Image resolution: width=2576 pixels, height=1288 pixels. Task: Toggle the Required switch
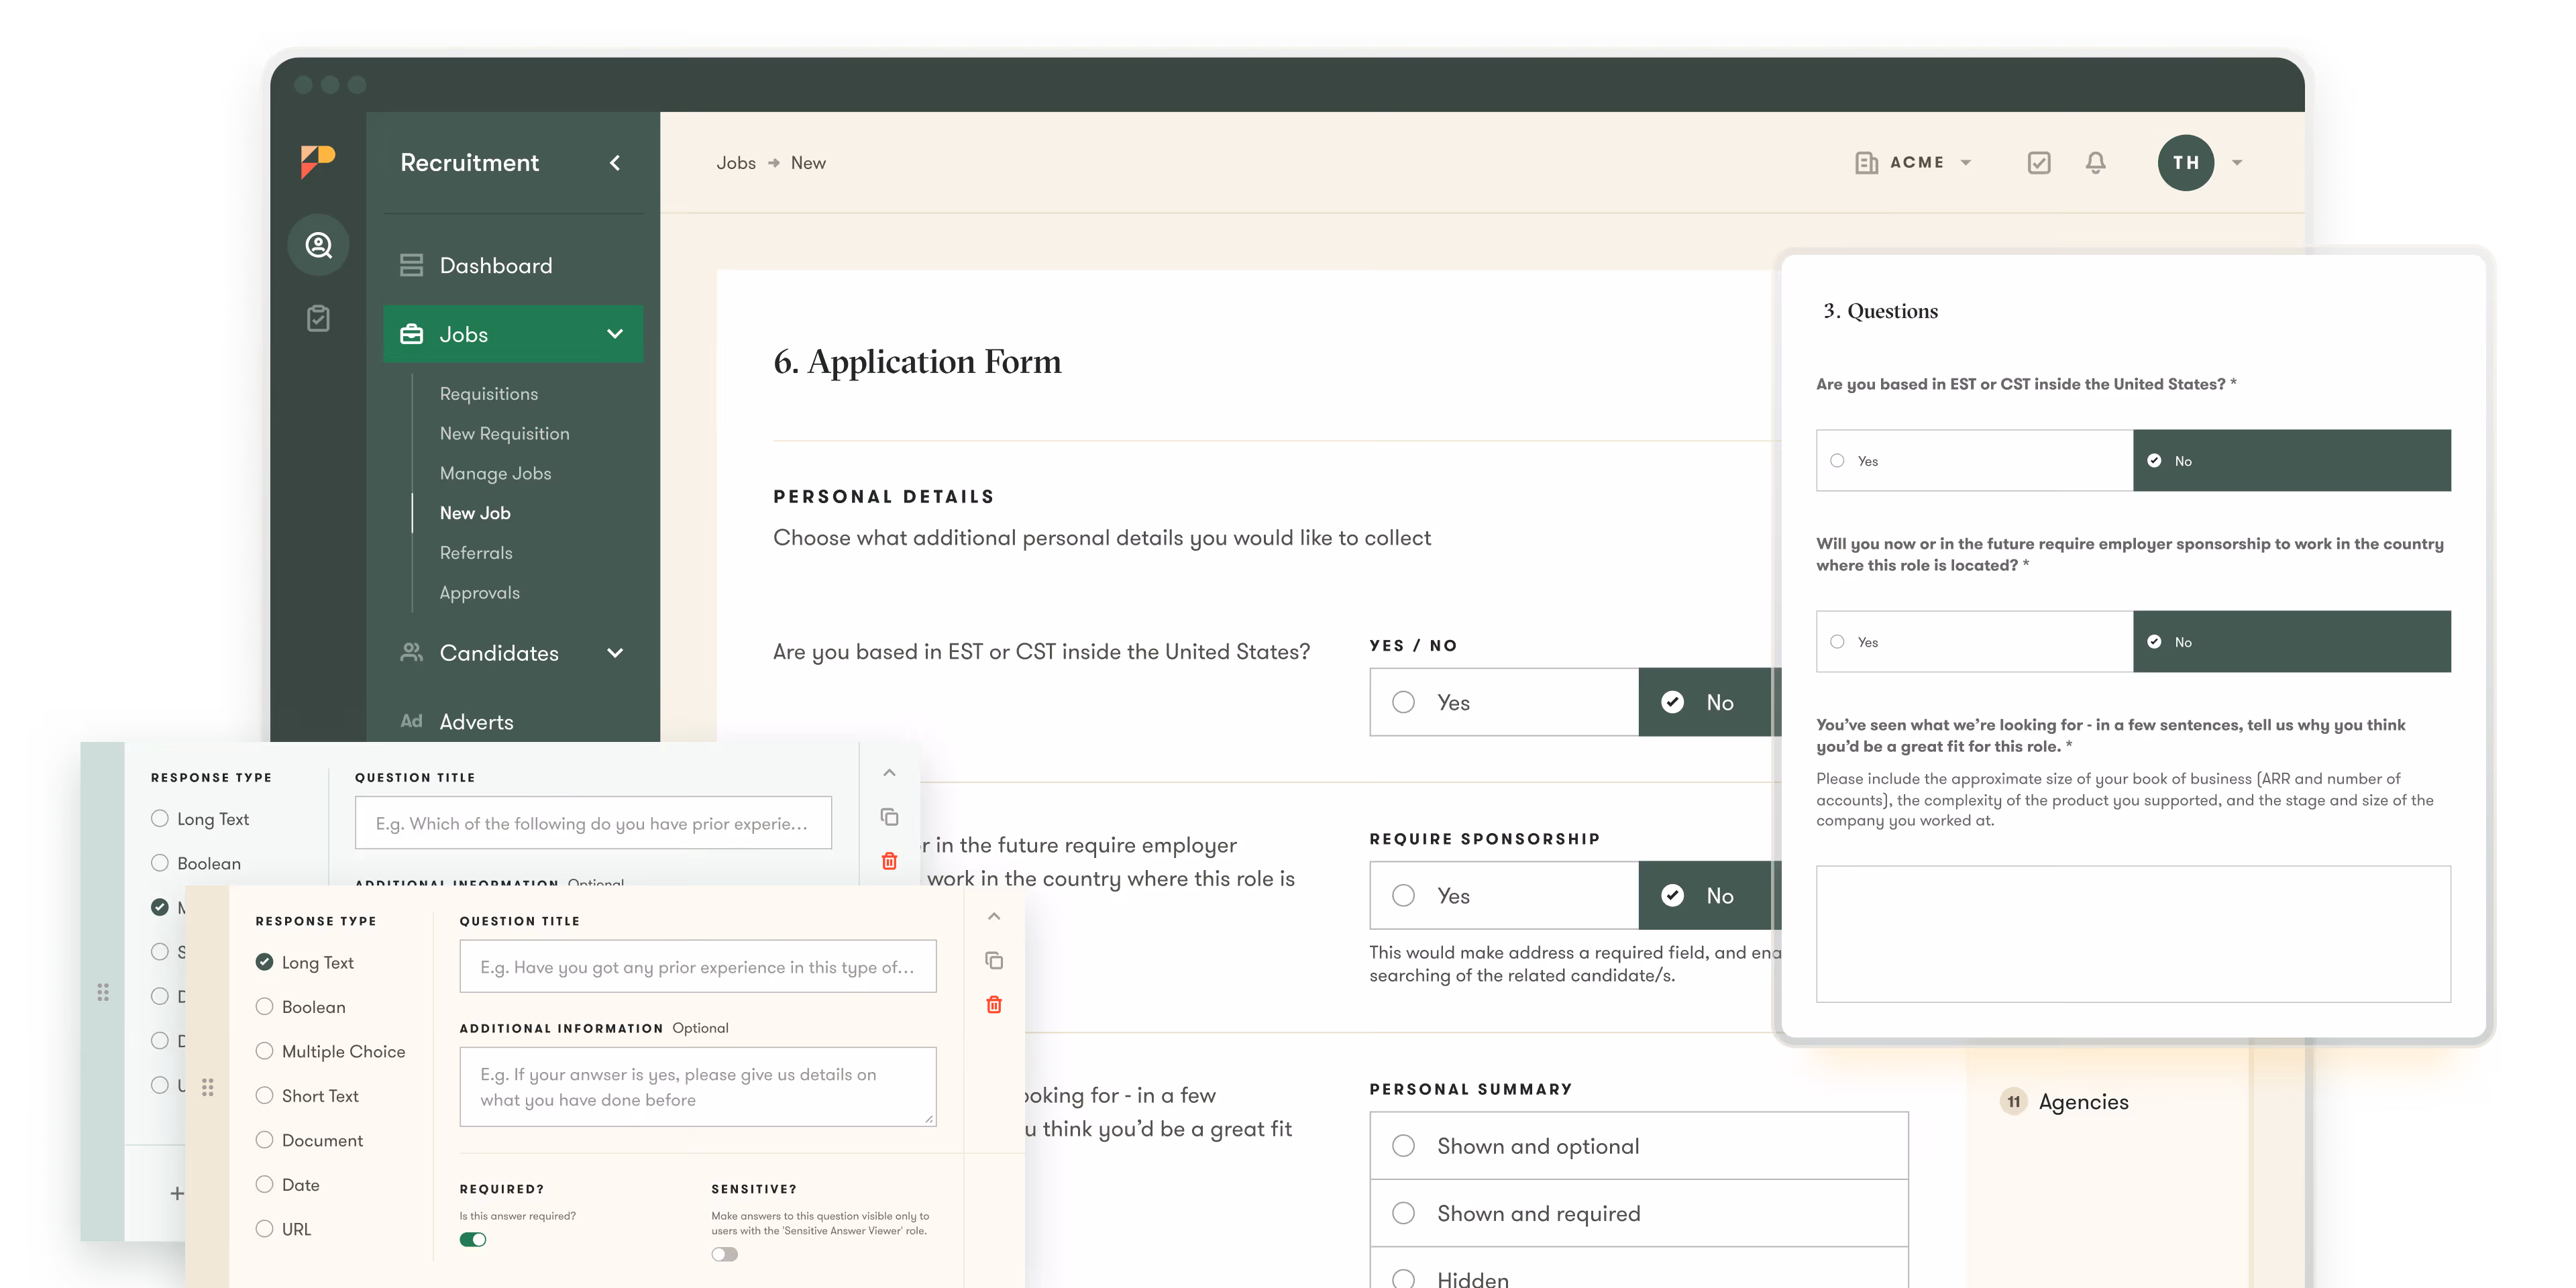point(473,1240)
